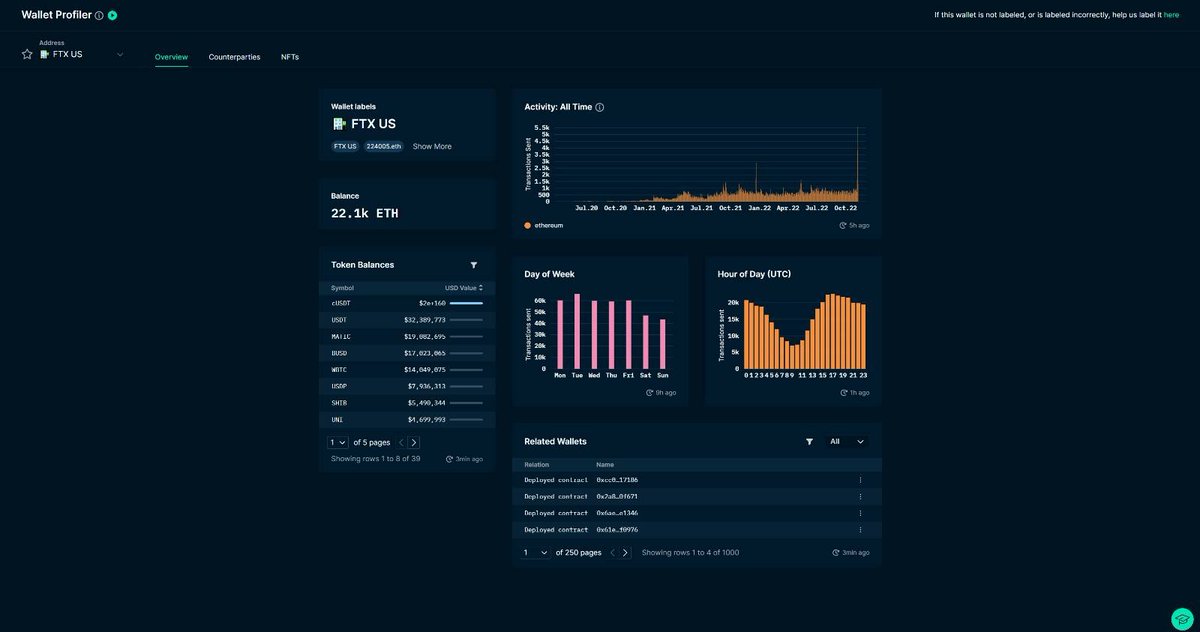The height and width of the screenshot is (632, 1200).
Task: Click the Hour of Day 1h ago icon
Action: click(x=844, y=393)
